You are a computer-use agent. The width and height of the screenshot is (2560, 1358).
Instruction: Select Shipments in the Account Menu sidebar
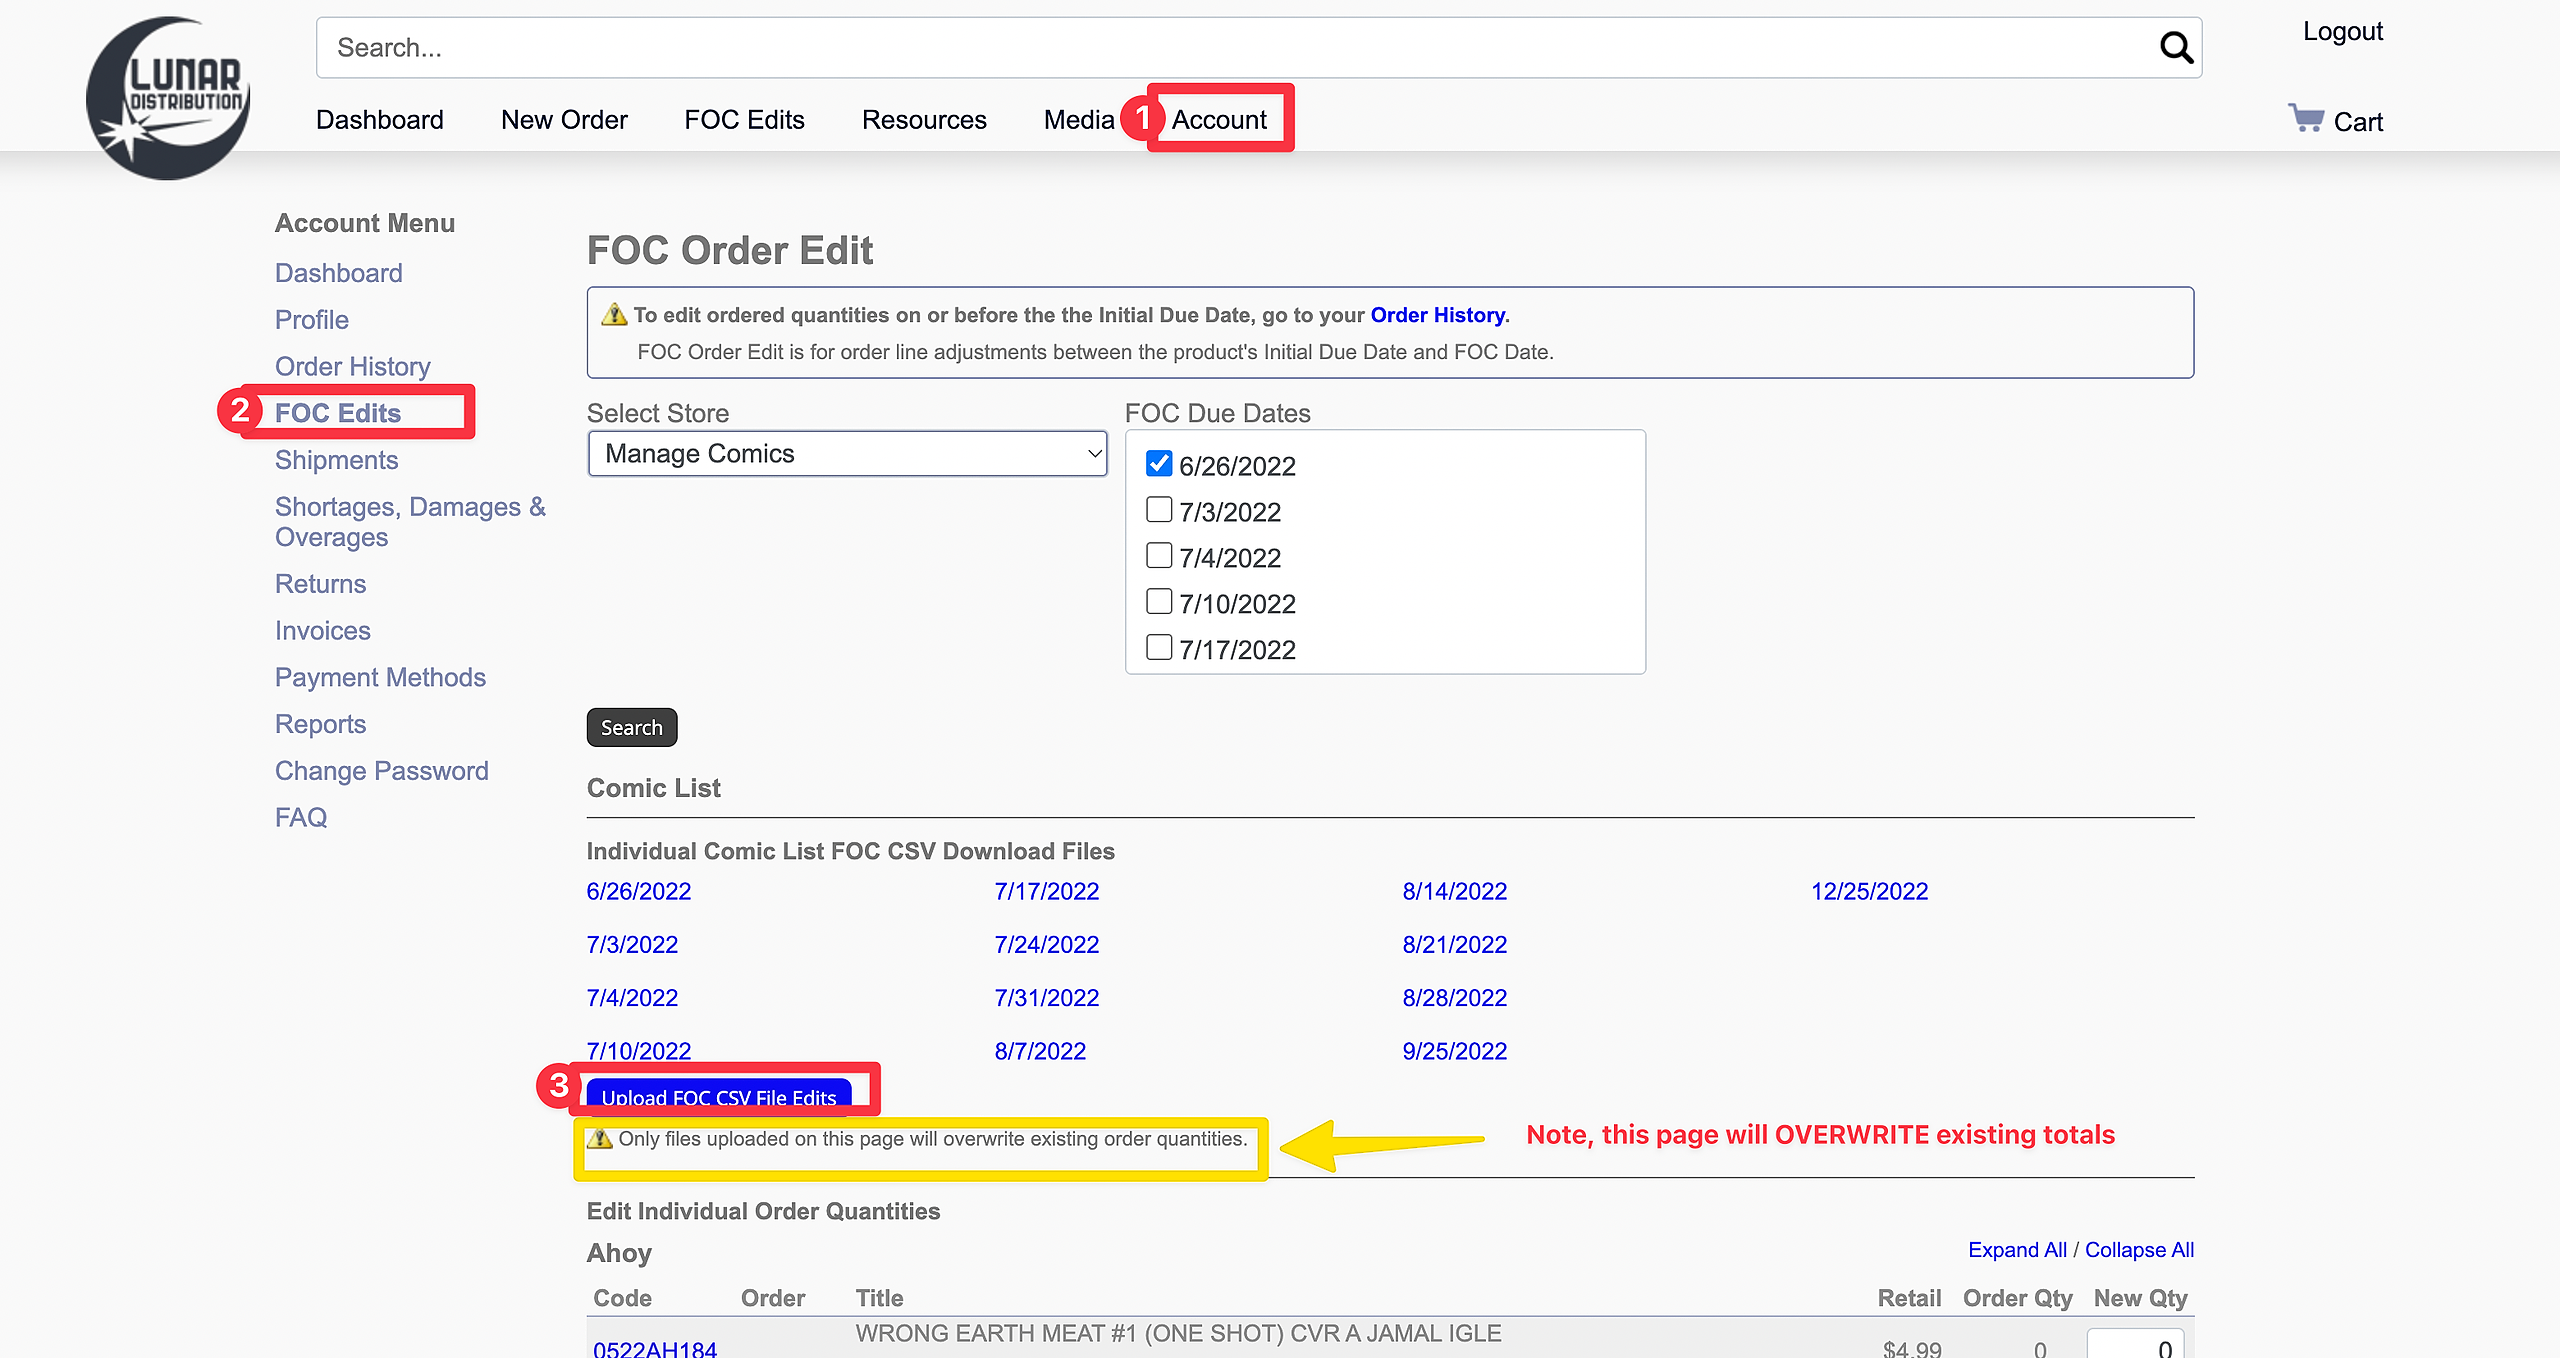336,460
